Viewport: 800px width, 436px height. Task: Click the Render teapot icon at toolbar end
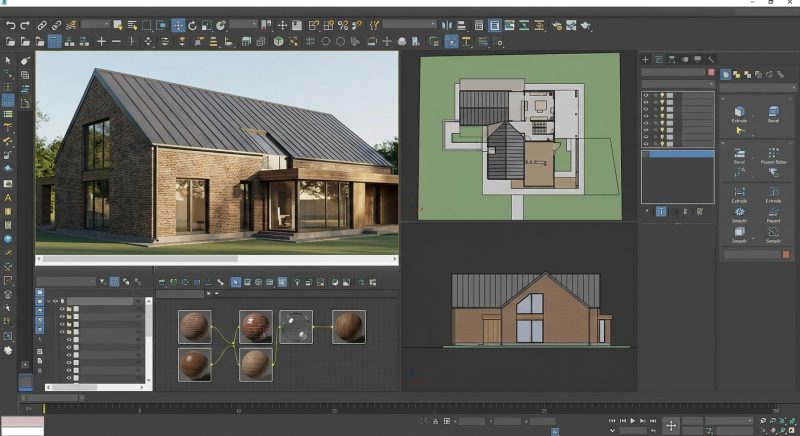click(585, 25)
